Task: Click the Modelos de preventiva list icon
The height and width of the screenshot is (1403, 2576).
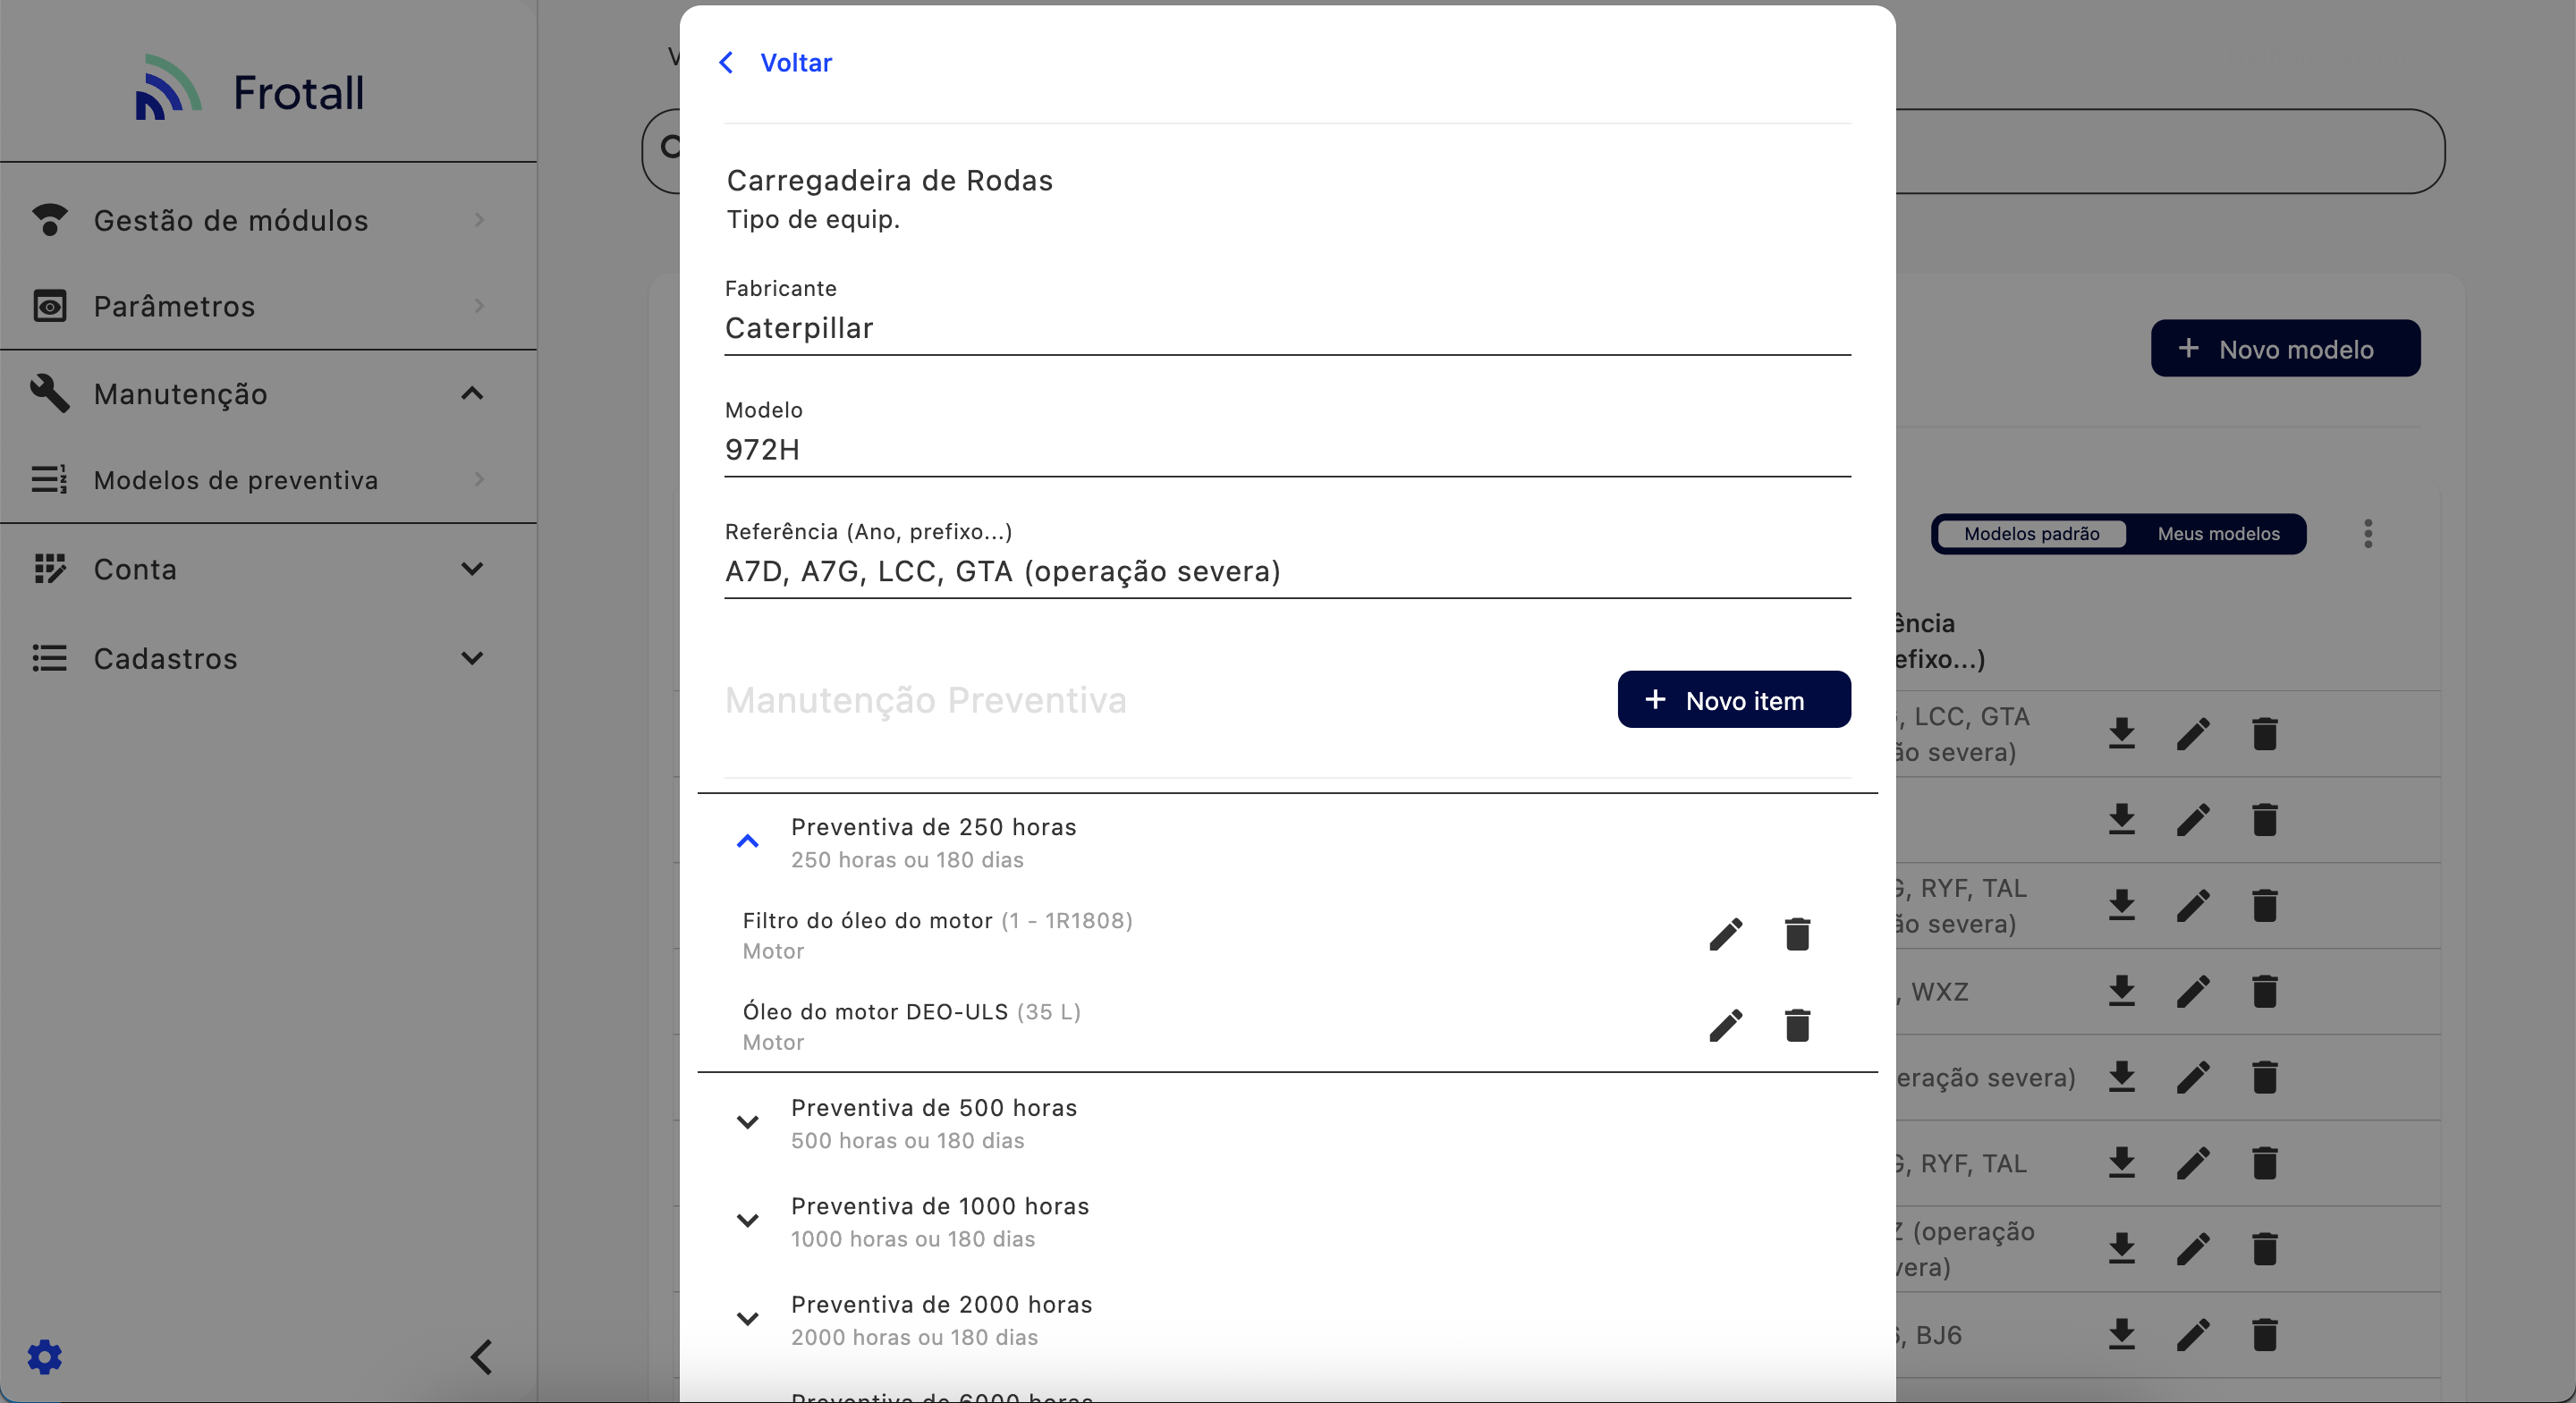Action: pyautogui.click(x=49, y=479)
